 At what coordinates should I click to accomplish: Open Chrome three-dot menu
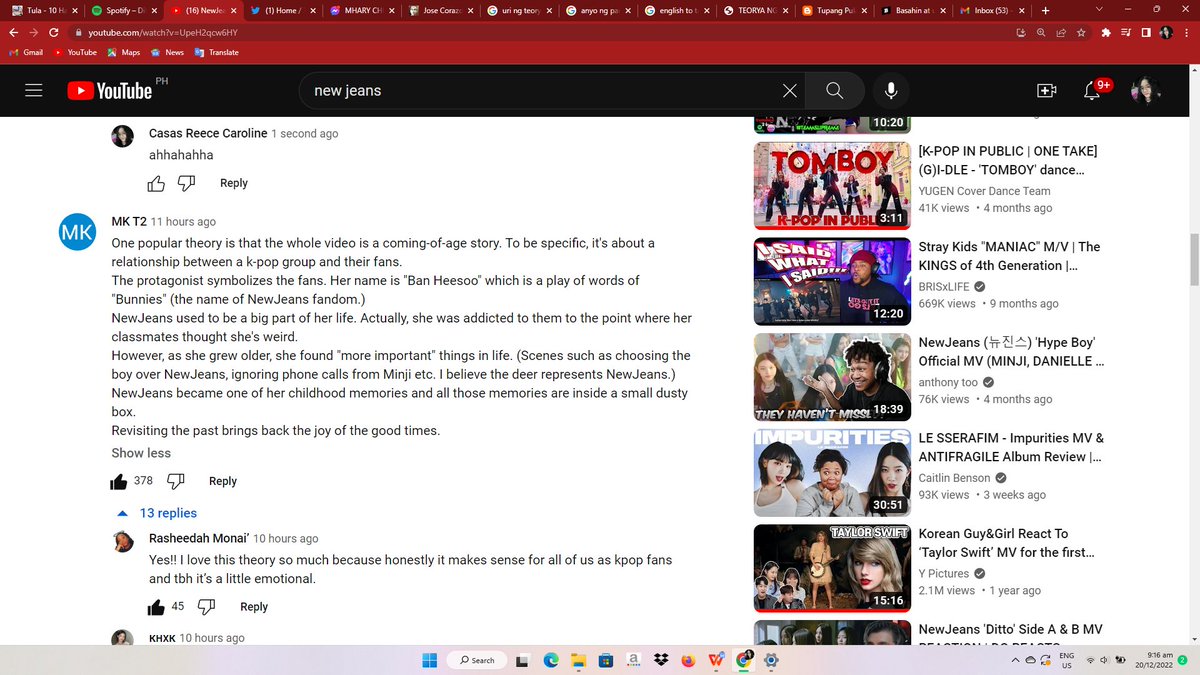(1186, 32)
